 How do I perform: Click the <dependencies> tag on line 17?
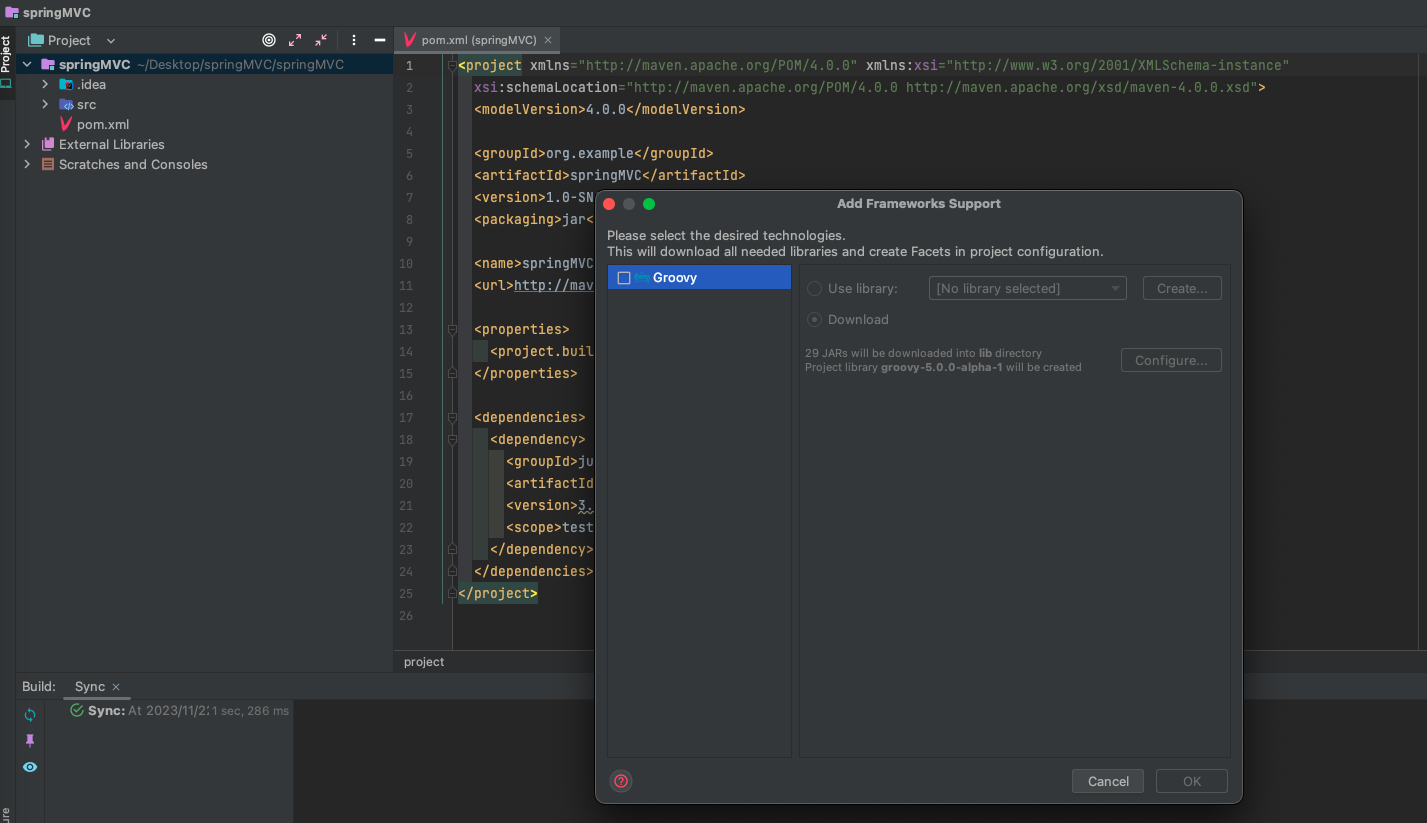[x=529, y=417]
